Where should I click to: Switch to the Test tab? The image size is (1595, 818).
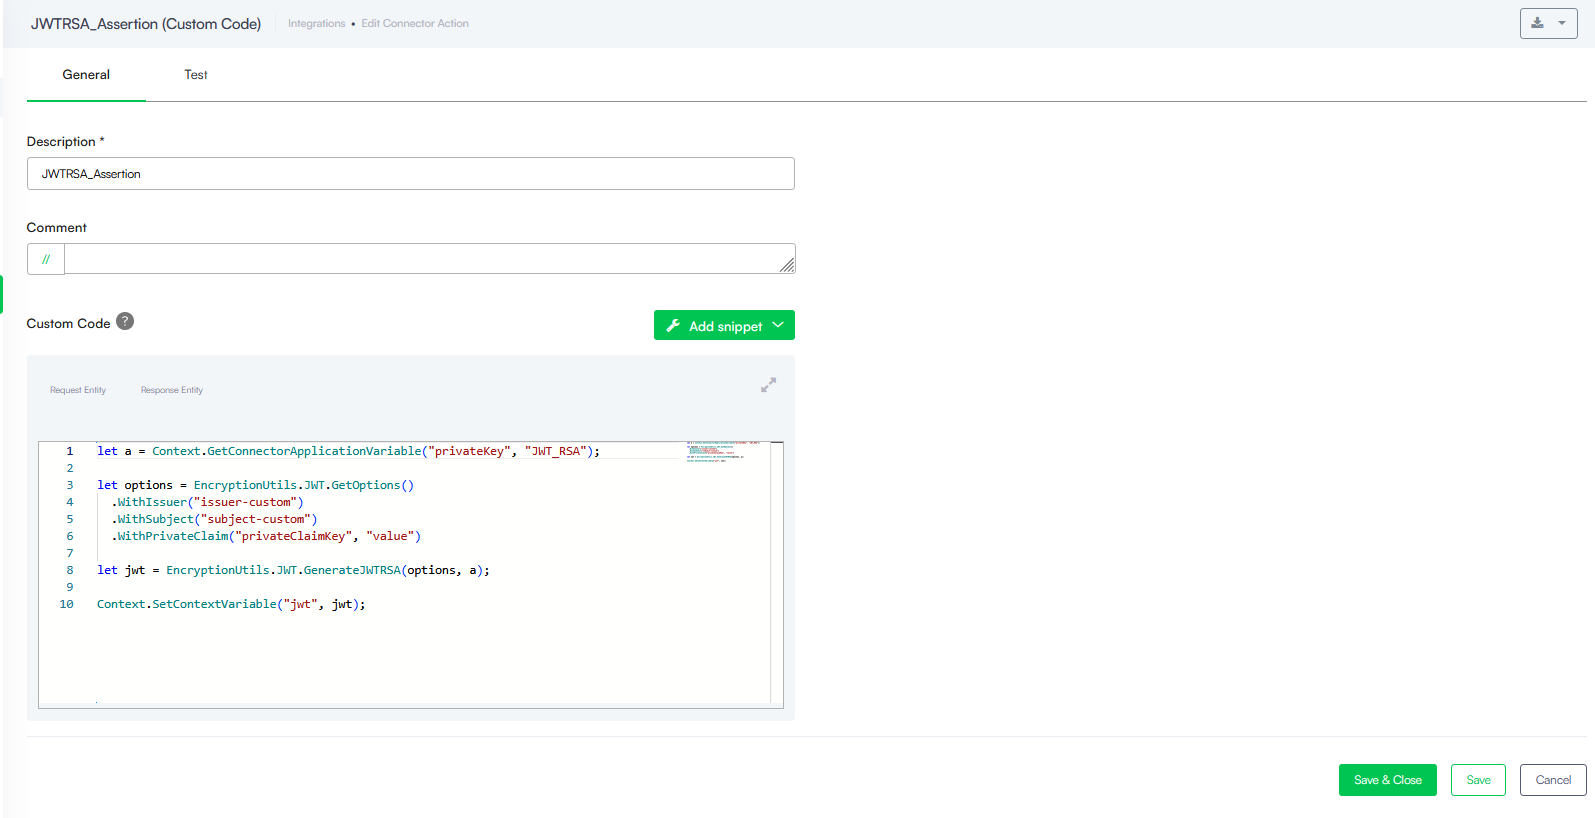coord(196,75)
